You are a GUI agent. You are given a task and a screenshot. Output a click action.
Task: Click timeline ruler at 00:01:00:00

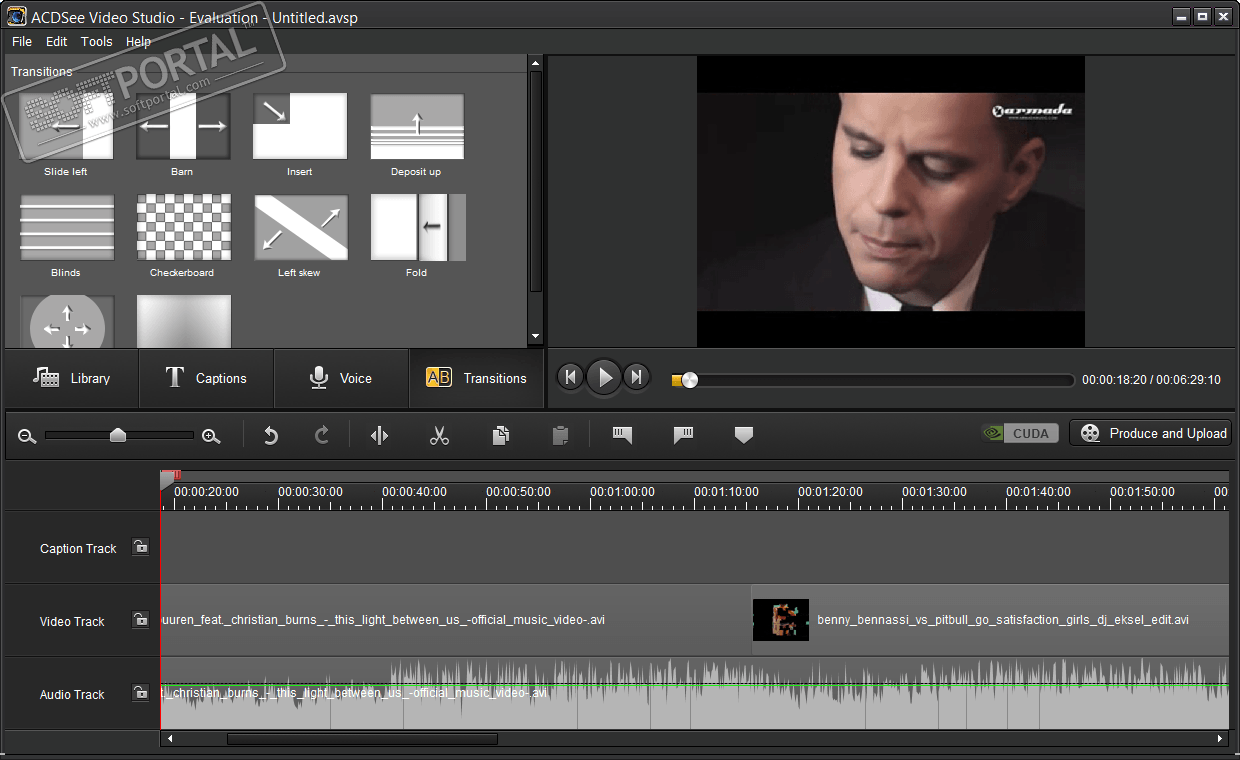click(x=623, y=492)
